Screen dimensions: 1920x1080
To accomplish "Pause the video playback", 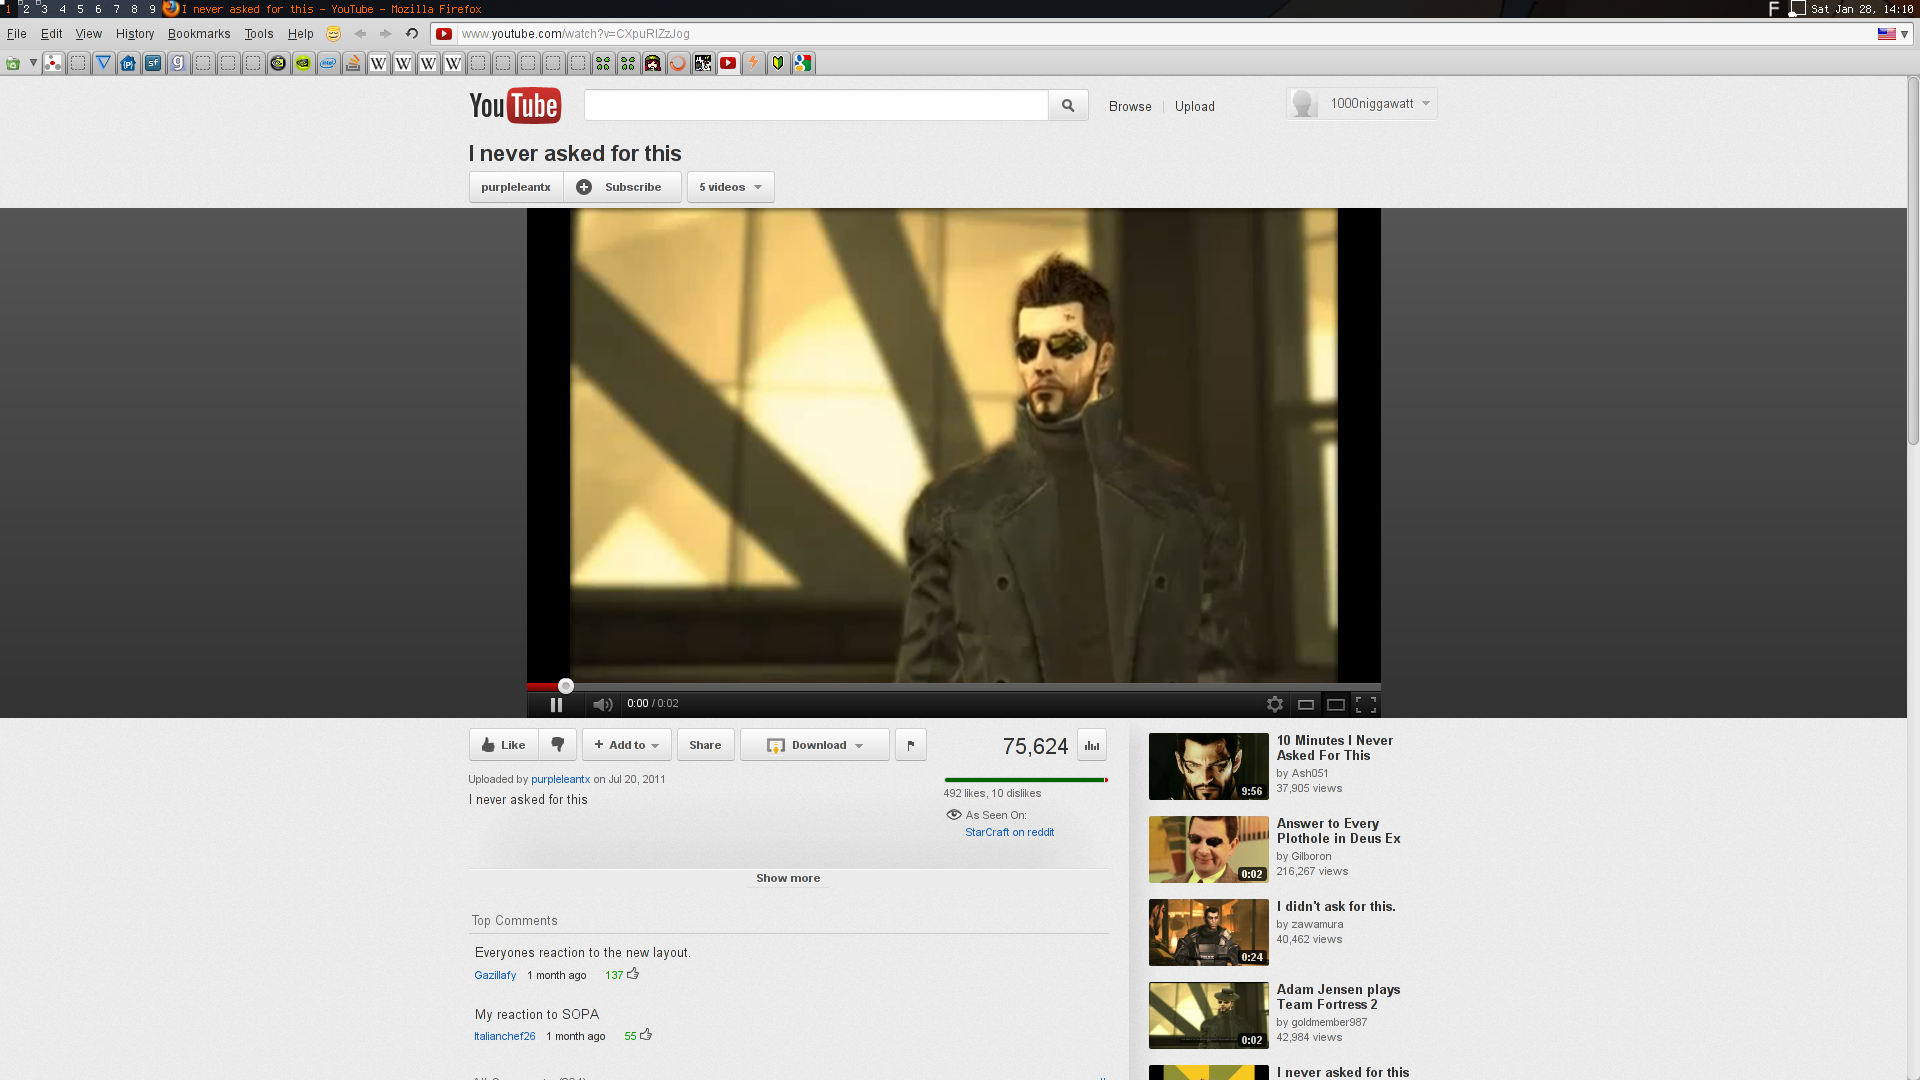I will [x=557, y=704].
